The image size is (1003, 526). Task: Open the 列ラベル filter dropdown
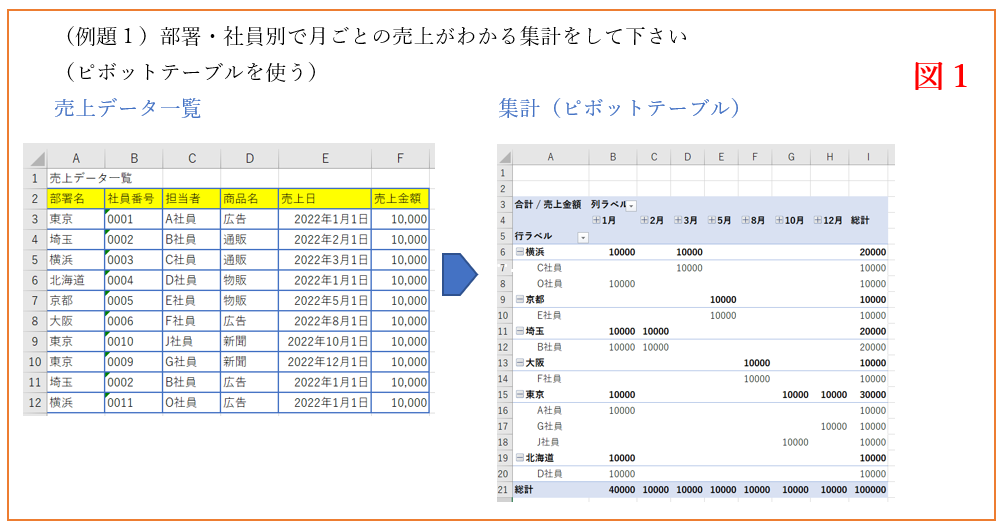click(x=631, y=205)
